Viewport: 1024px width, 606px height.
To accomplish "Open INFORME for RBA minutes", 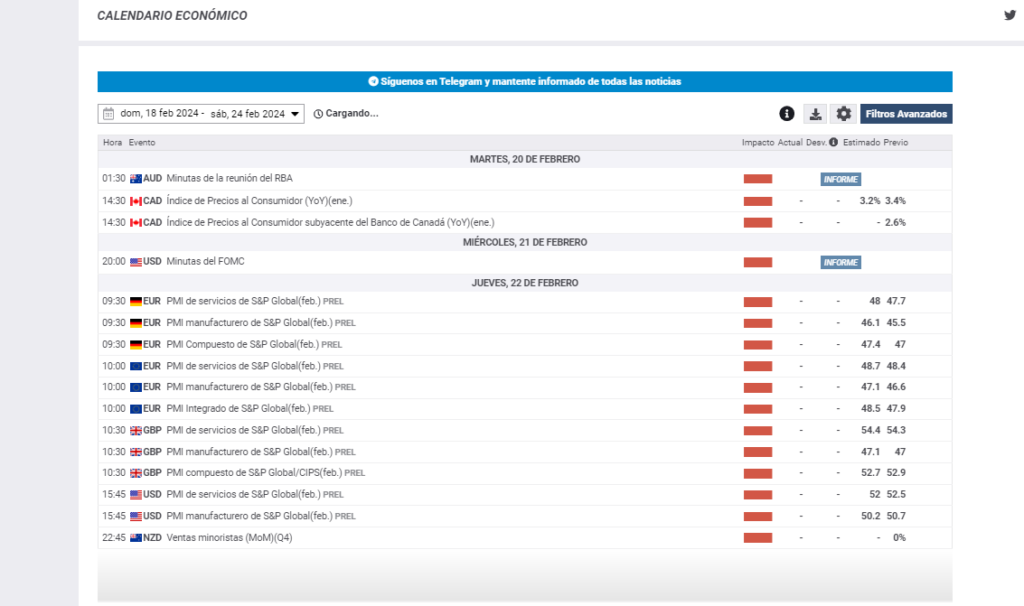I will point(840,180).
